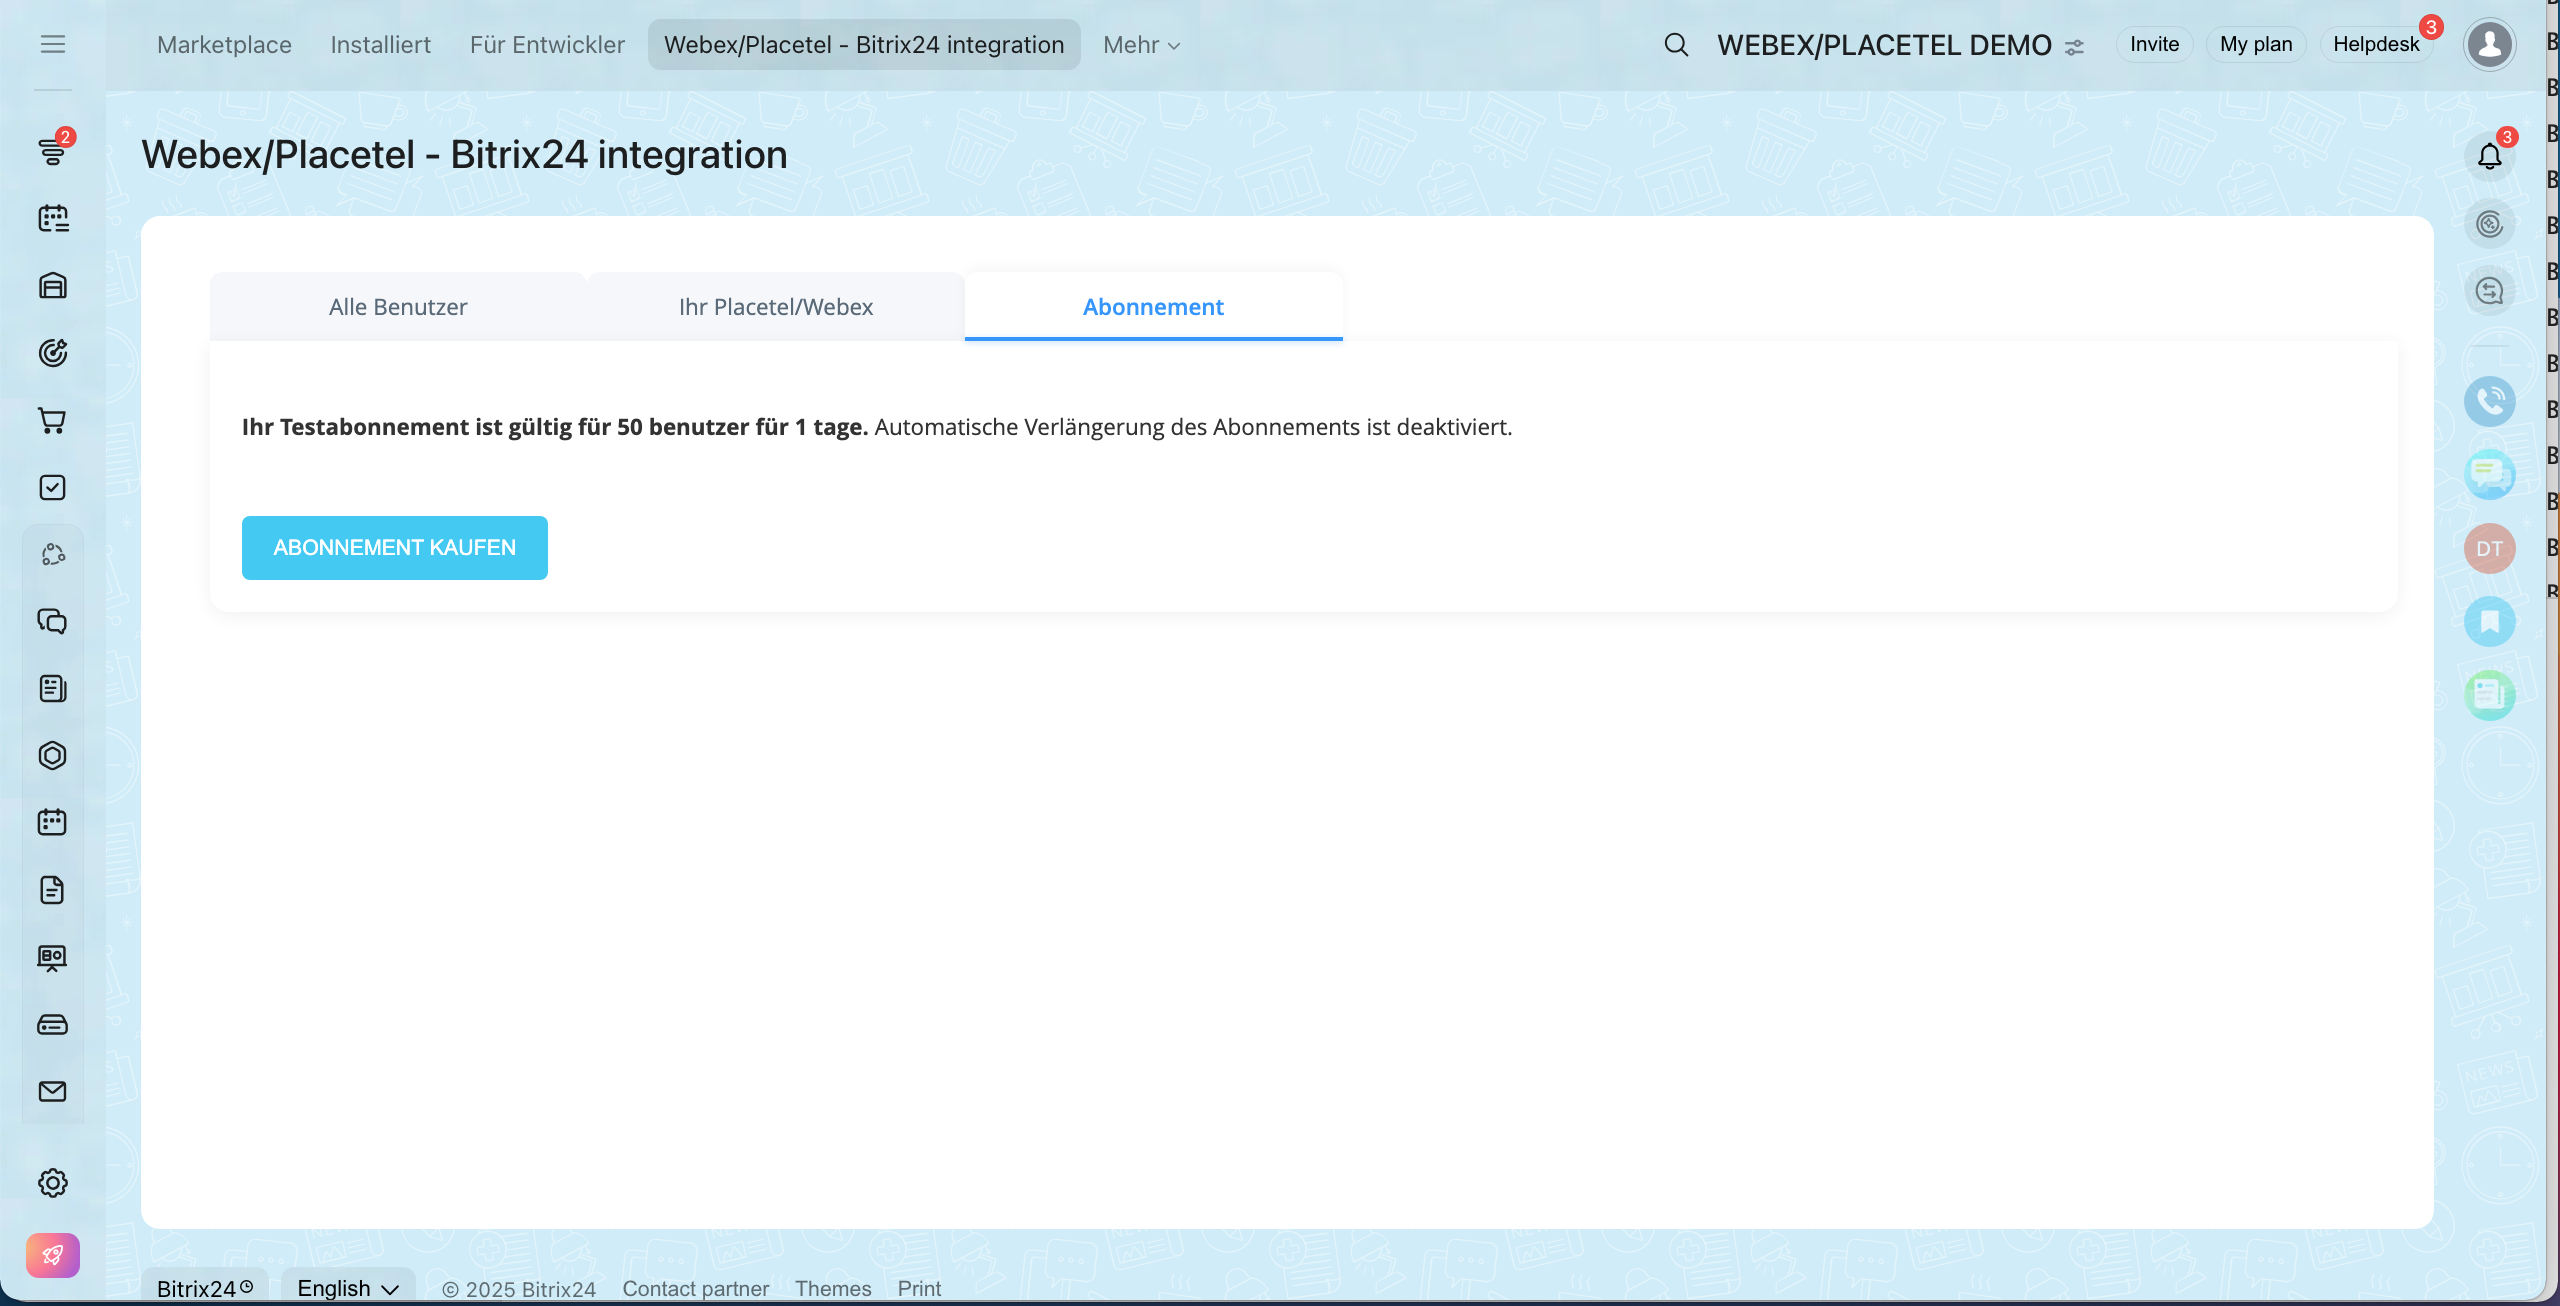Switch to the Ihr Placetel/Webex tab

(775, 307)
